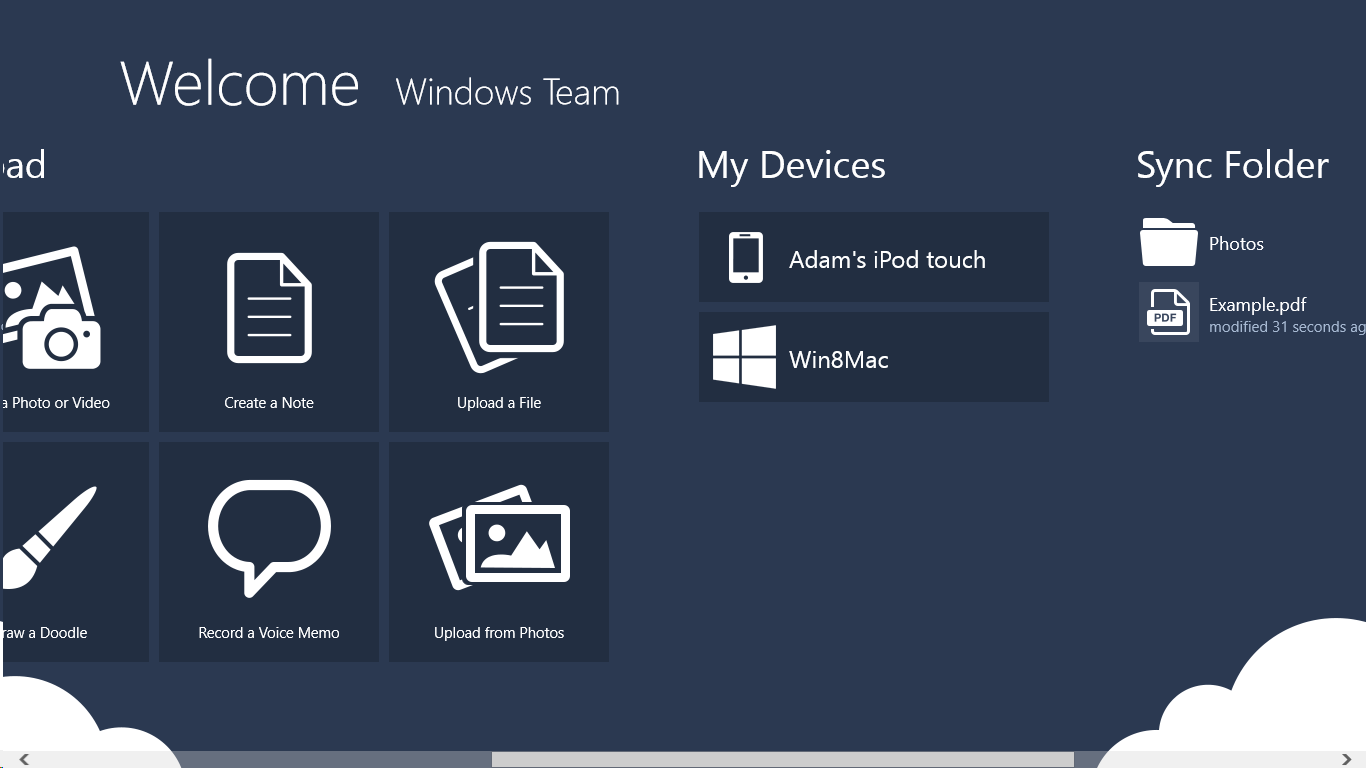The height and width of the screenshot is (768, 1366).
Task: Select the Win8Mac device name
Action: point(838,360)
